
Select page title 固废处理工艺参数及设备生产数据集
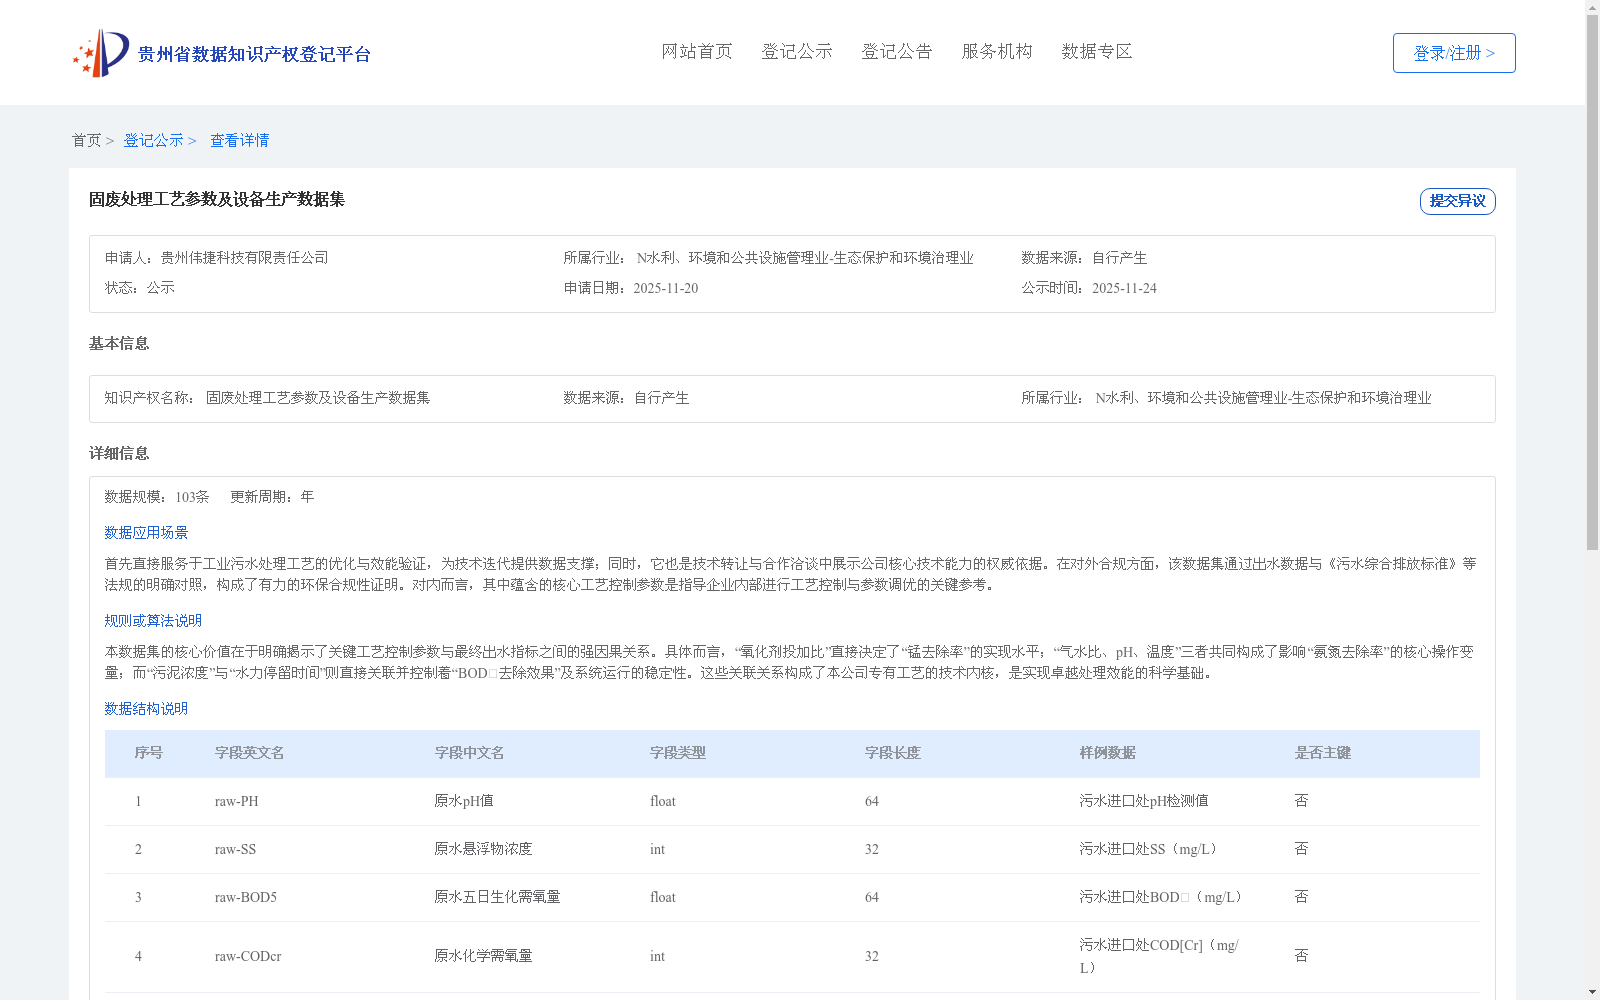[217, 199]
